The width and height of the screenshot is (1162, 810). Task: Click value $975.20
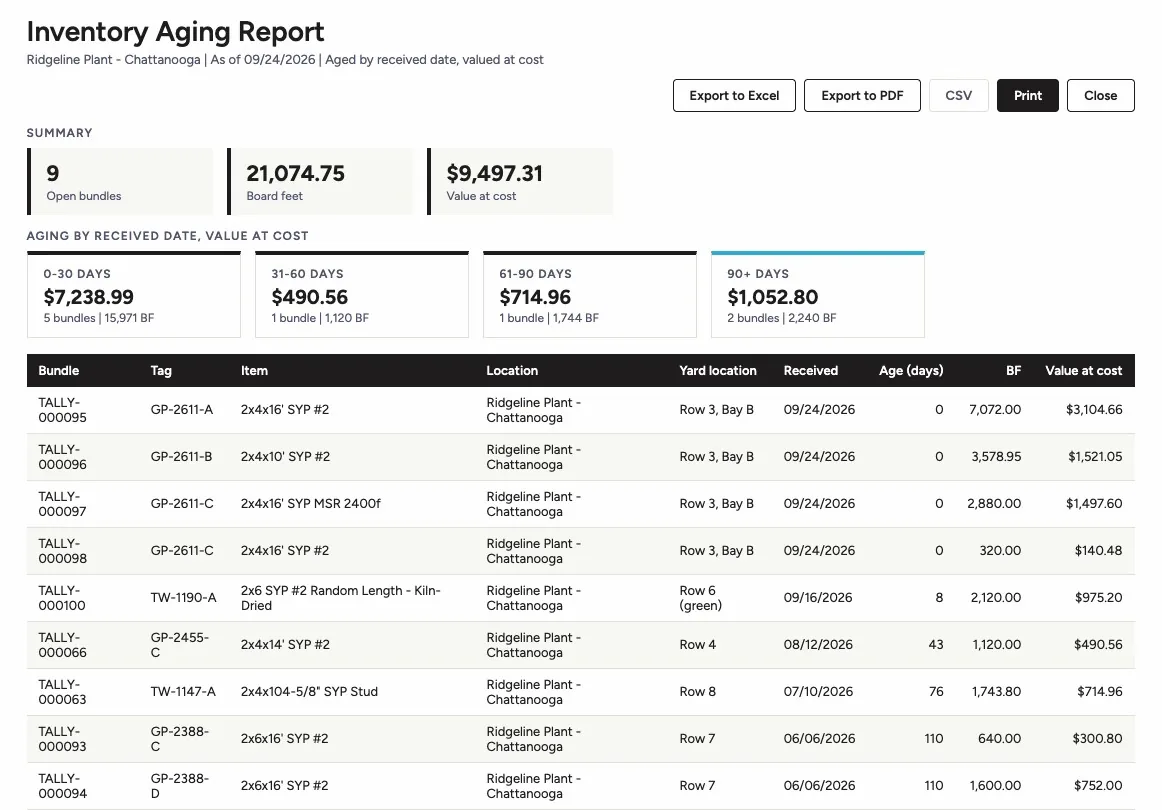pos(1098,597)
